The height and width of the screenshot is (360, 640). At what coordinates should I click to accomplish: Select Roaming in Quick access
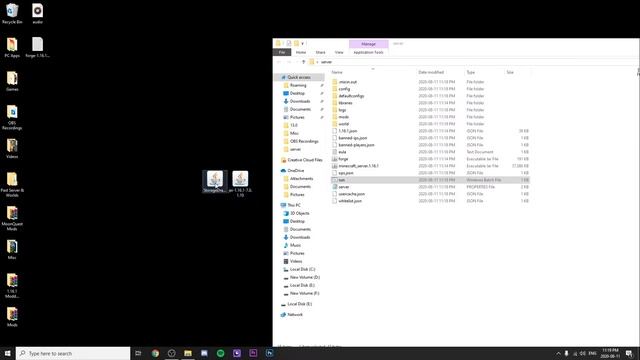click(298, 85)
